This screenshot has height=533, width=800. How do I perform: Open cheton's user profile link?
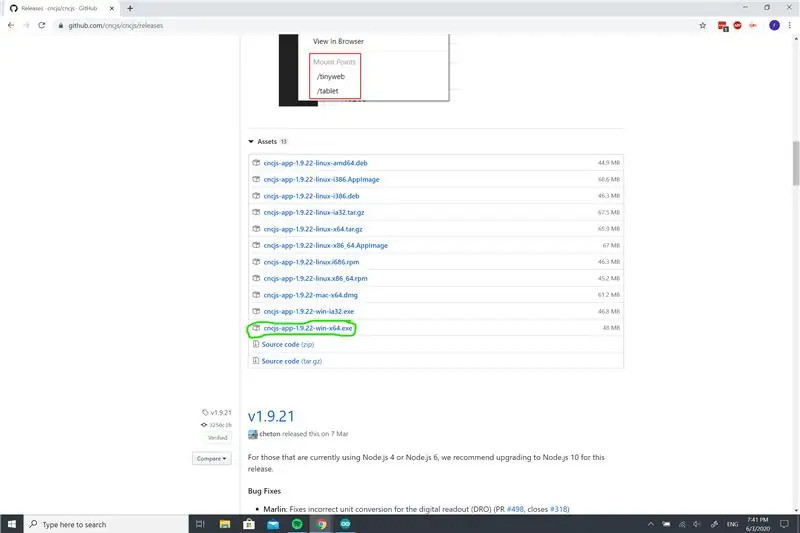(x=270, y=434)
